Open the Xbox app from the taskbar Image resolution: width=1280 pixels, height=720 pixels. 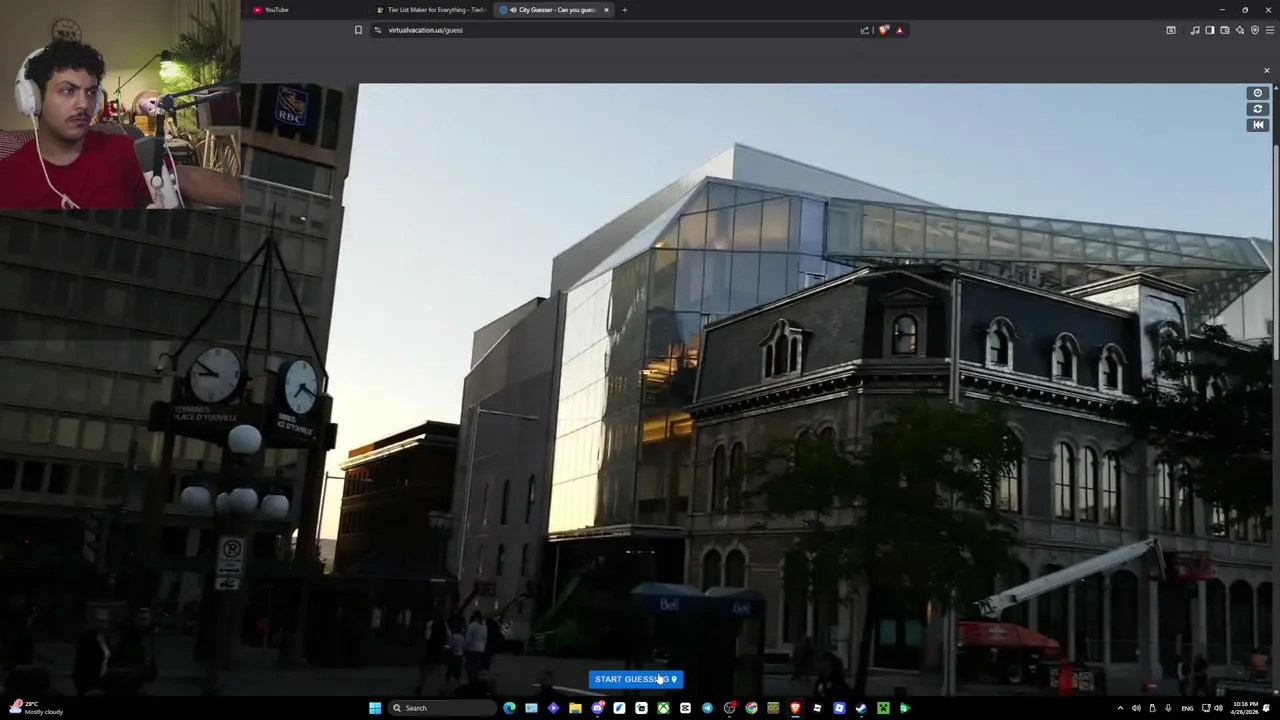663,708
